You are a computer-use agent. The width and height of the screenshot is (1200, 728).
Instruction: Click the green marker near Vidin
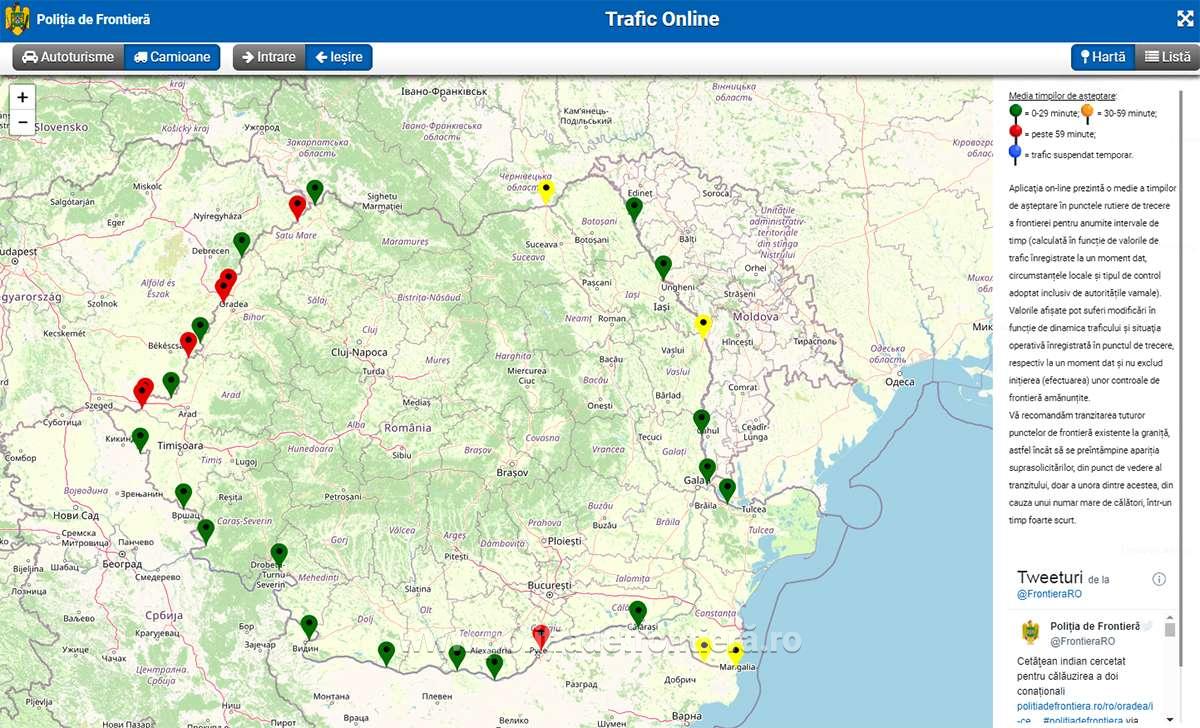click(309, 626)
